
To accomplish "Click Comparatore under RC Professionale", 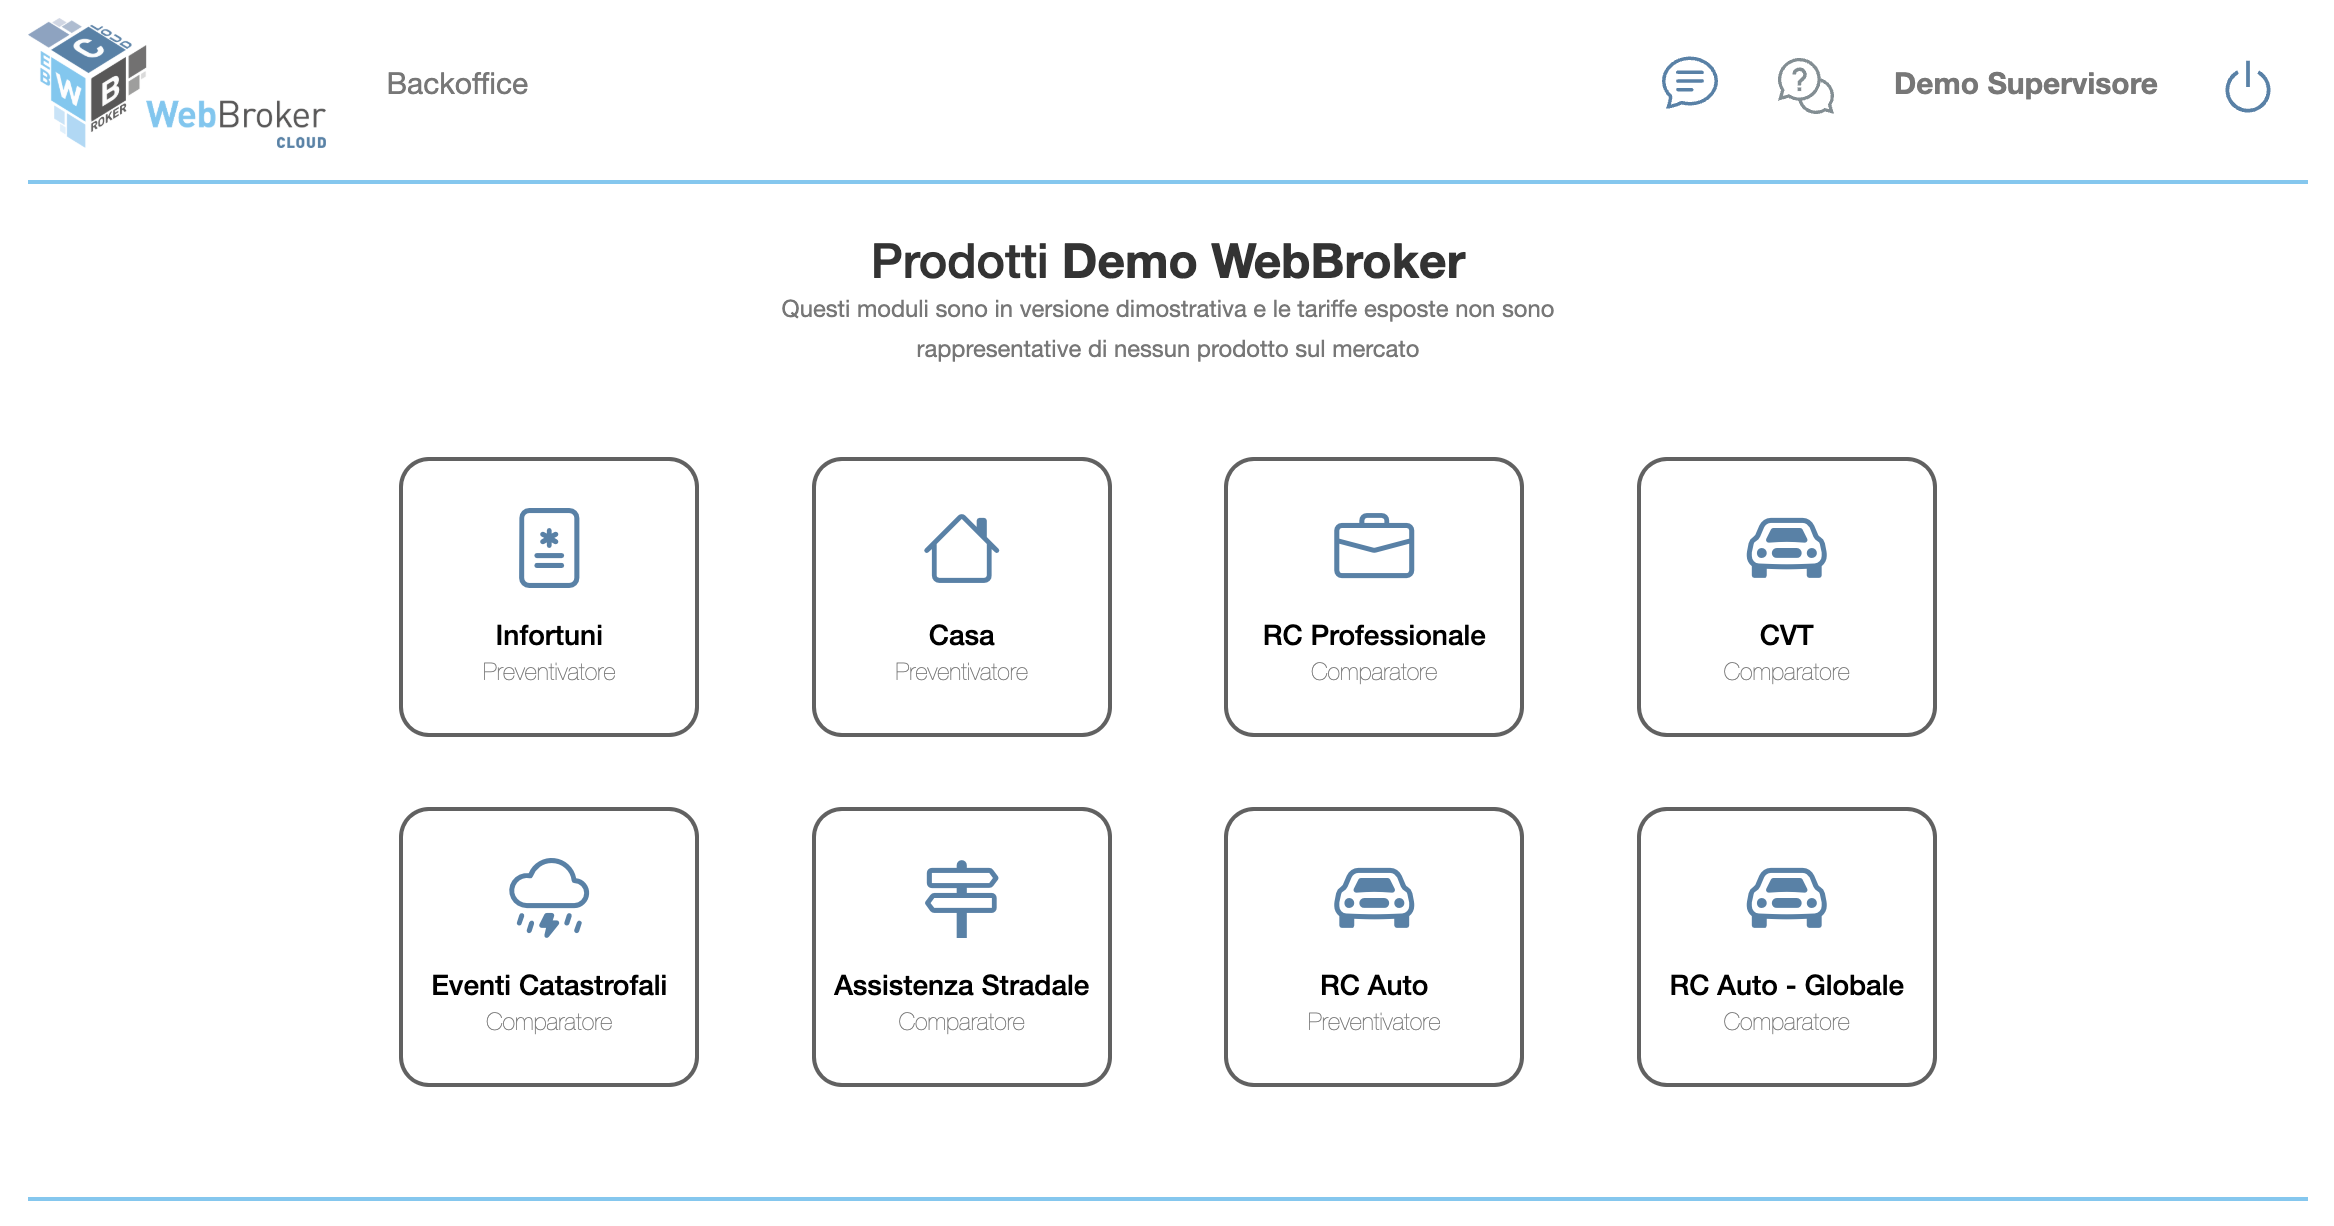I will coord(1374,672).
